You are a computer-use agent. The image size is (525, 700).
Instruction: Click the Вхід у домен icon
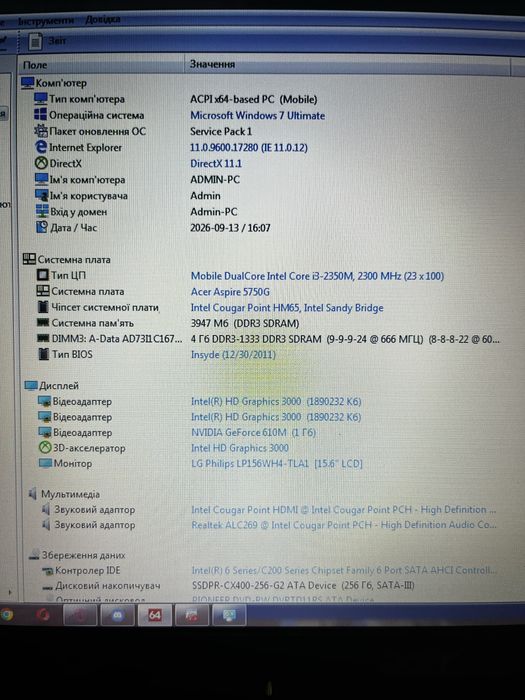pyautogui.click(x=42, y=211)
